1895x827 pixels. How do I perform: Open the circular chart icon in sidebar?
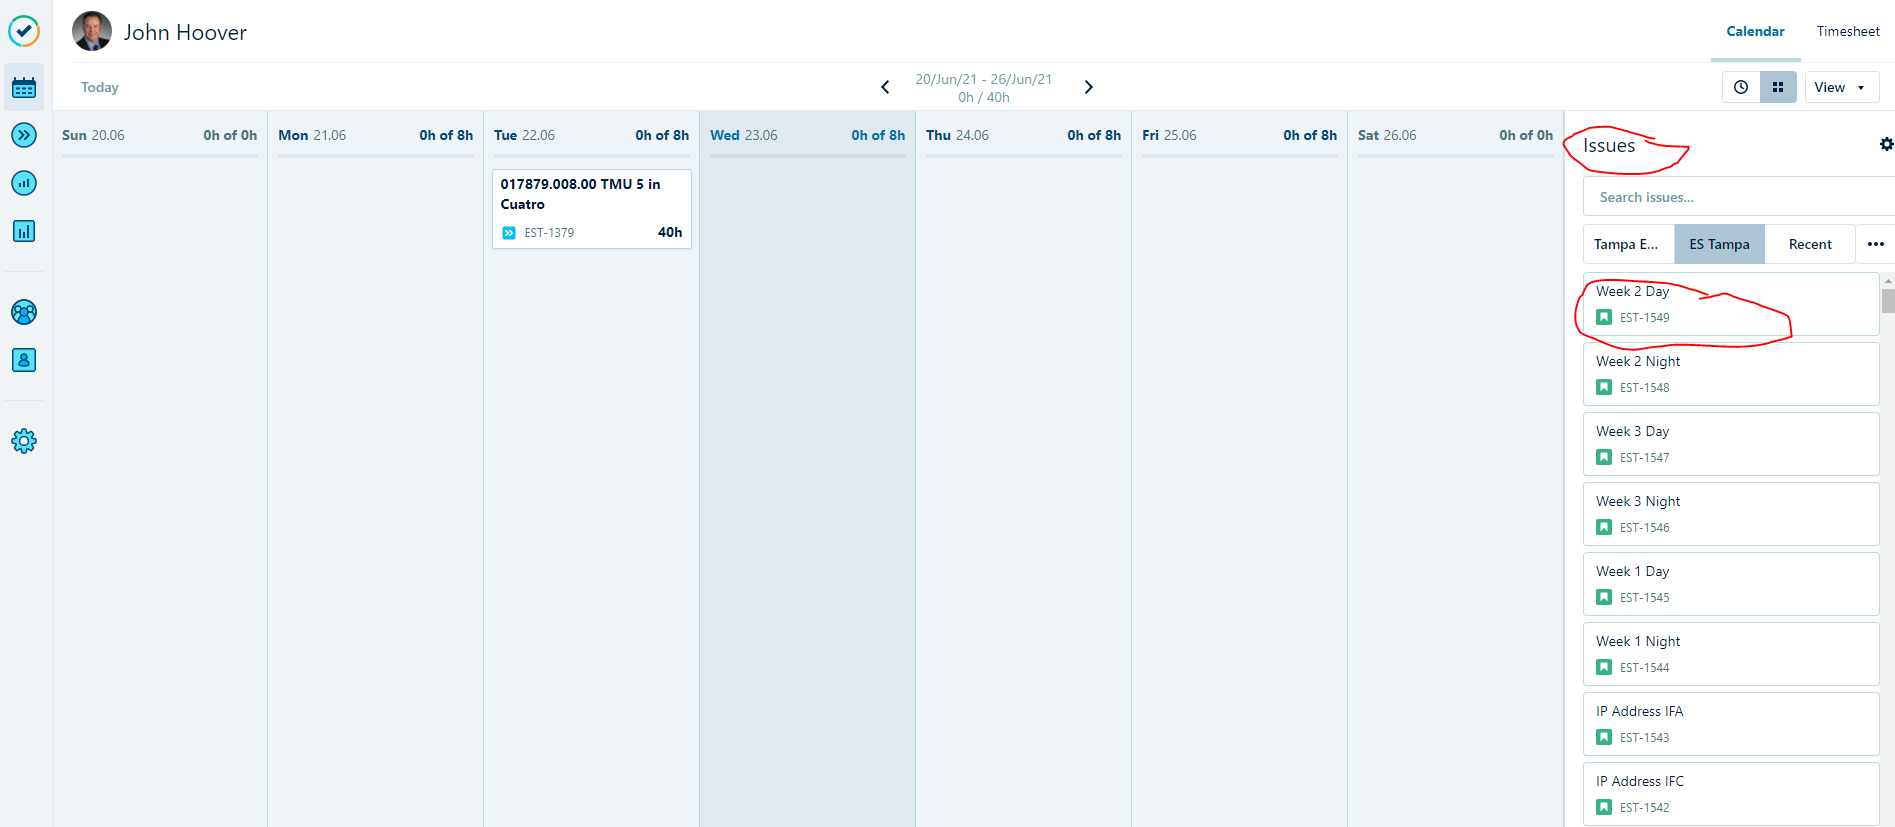[x=24, y=183]
